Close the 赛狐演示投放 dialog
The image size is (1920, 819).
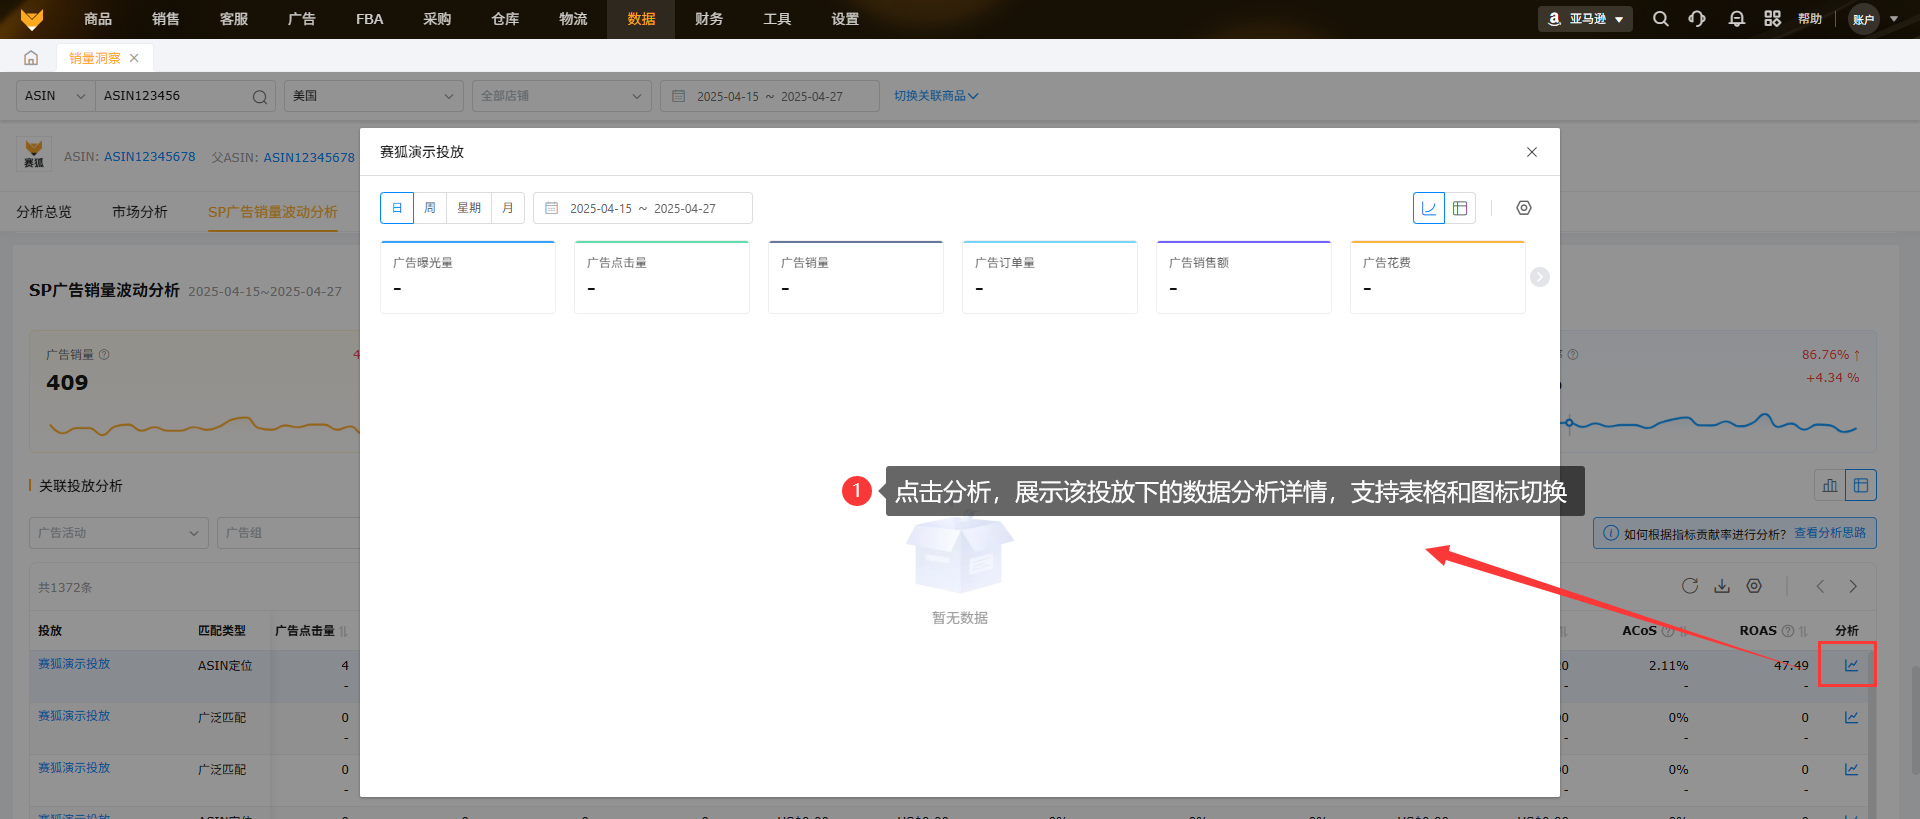click(x=1531, y=152)
